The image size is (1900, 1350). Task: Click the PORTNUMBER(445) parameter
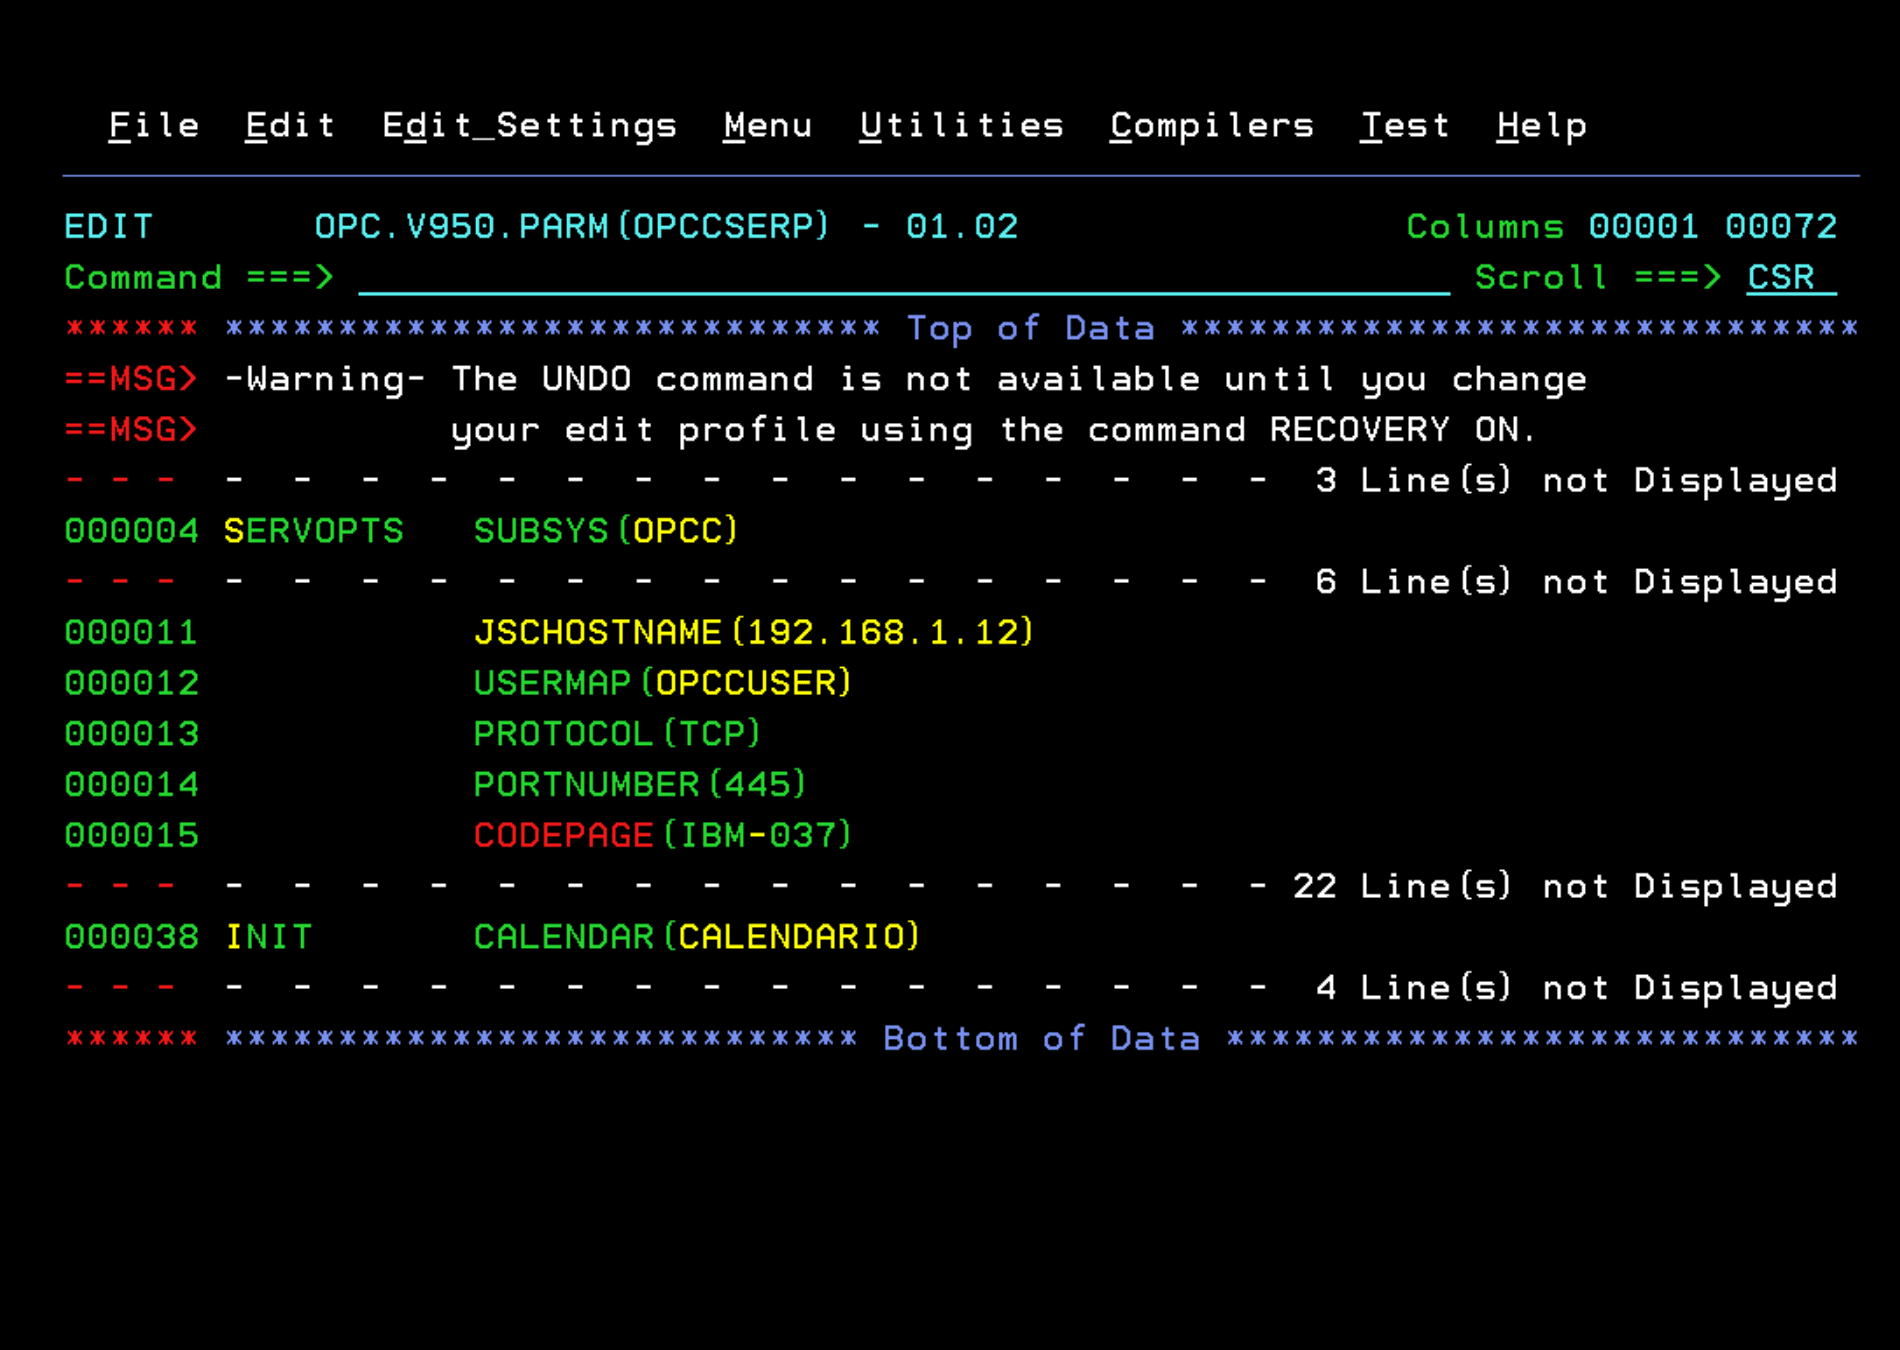(640, 785)
